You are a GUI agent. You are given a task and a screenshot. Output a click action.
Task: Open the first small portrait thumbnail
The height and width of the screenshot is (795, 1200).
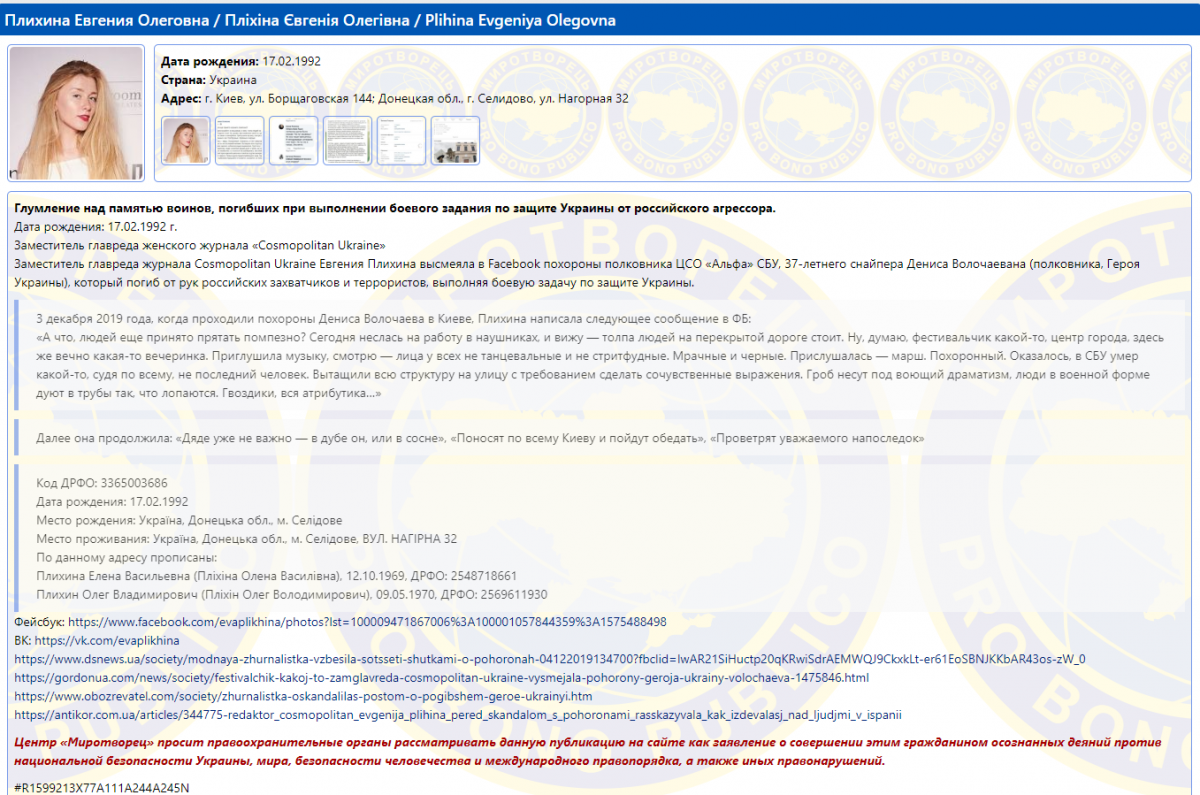[186, 141]
